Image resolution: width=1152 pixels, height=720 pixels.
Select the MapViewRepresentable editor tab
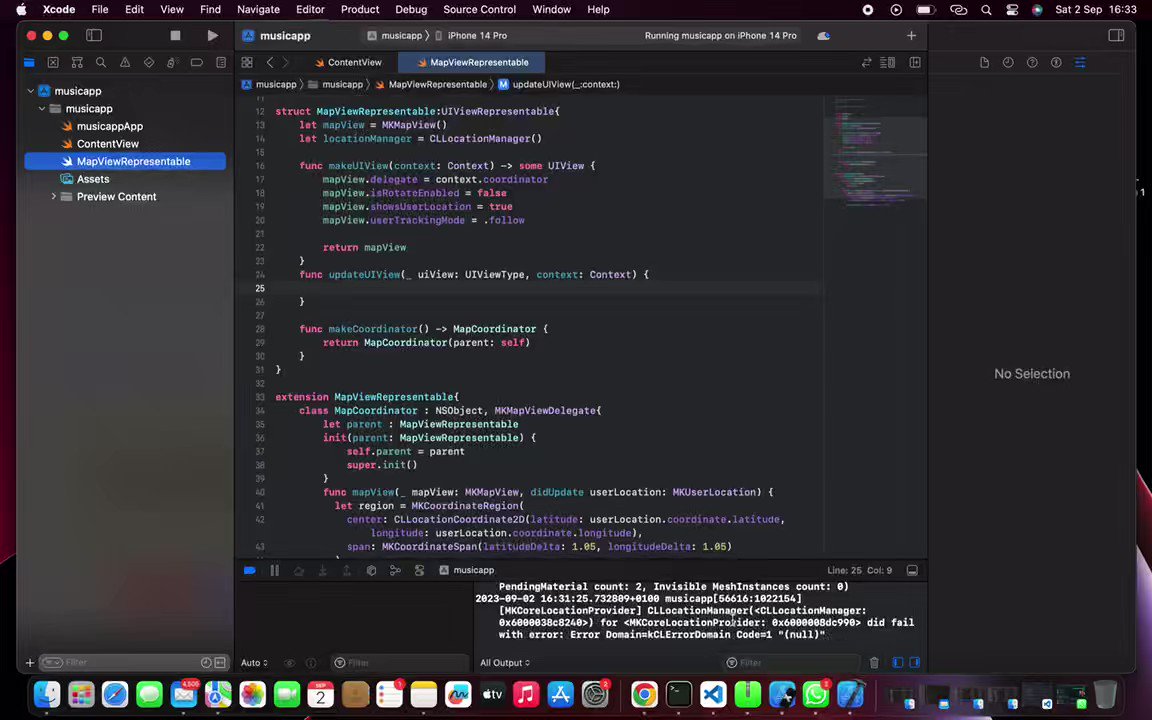click(x=472, y=62)
